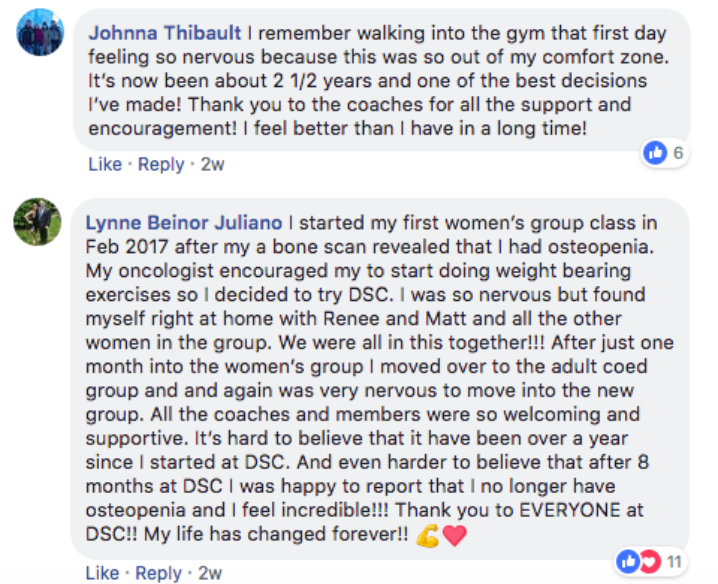The height and width of the screenshot is (584, 718).
Task: Click the thumbs-up reaction icon on Johnna's comment
Action: [655, 153]
